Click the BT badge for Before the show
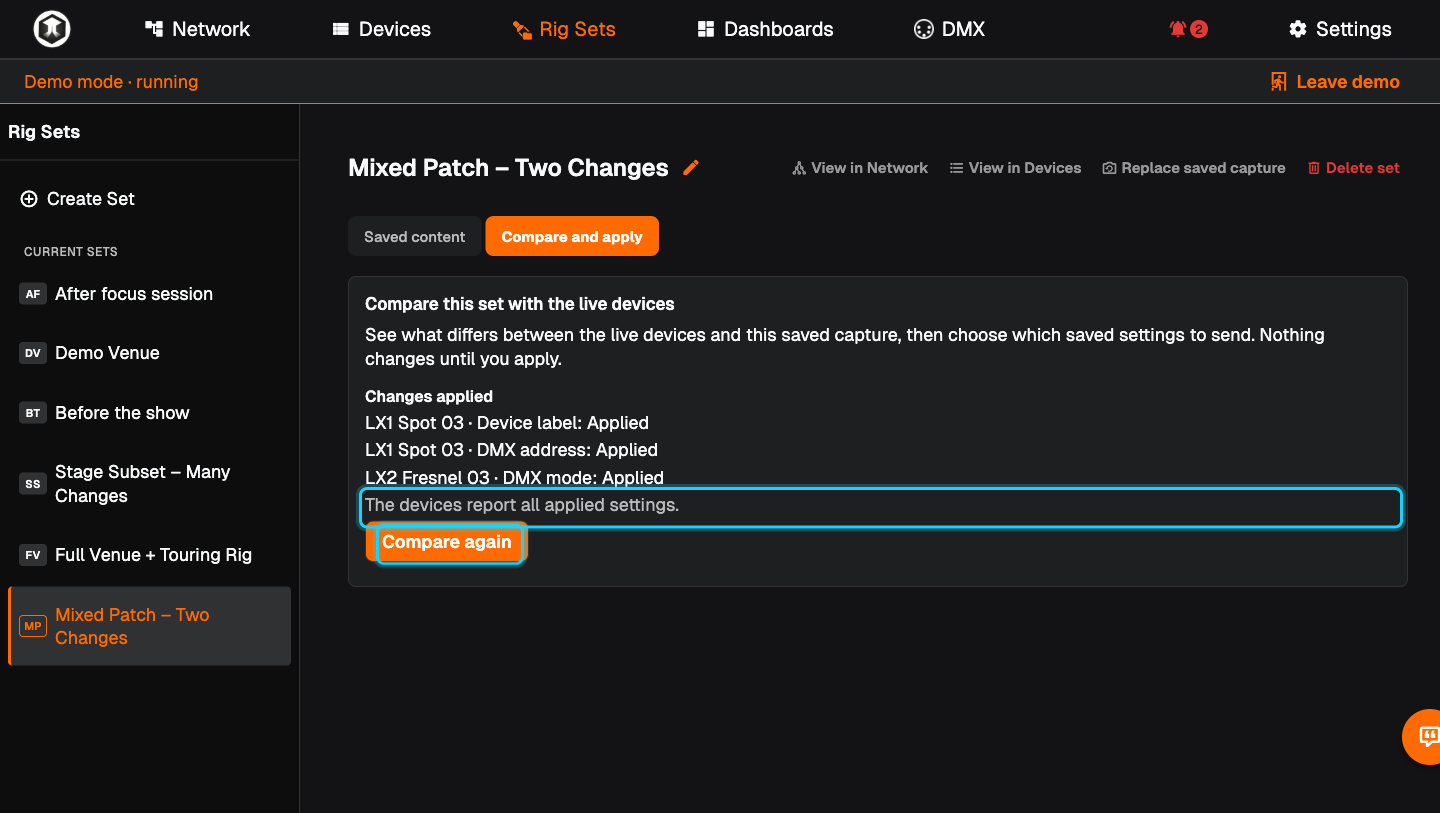This screenshot has height=813, width=1440. (x=33, y=413)
